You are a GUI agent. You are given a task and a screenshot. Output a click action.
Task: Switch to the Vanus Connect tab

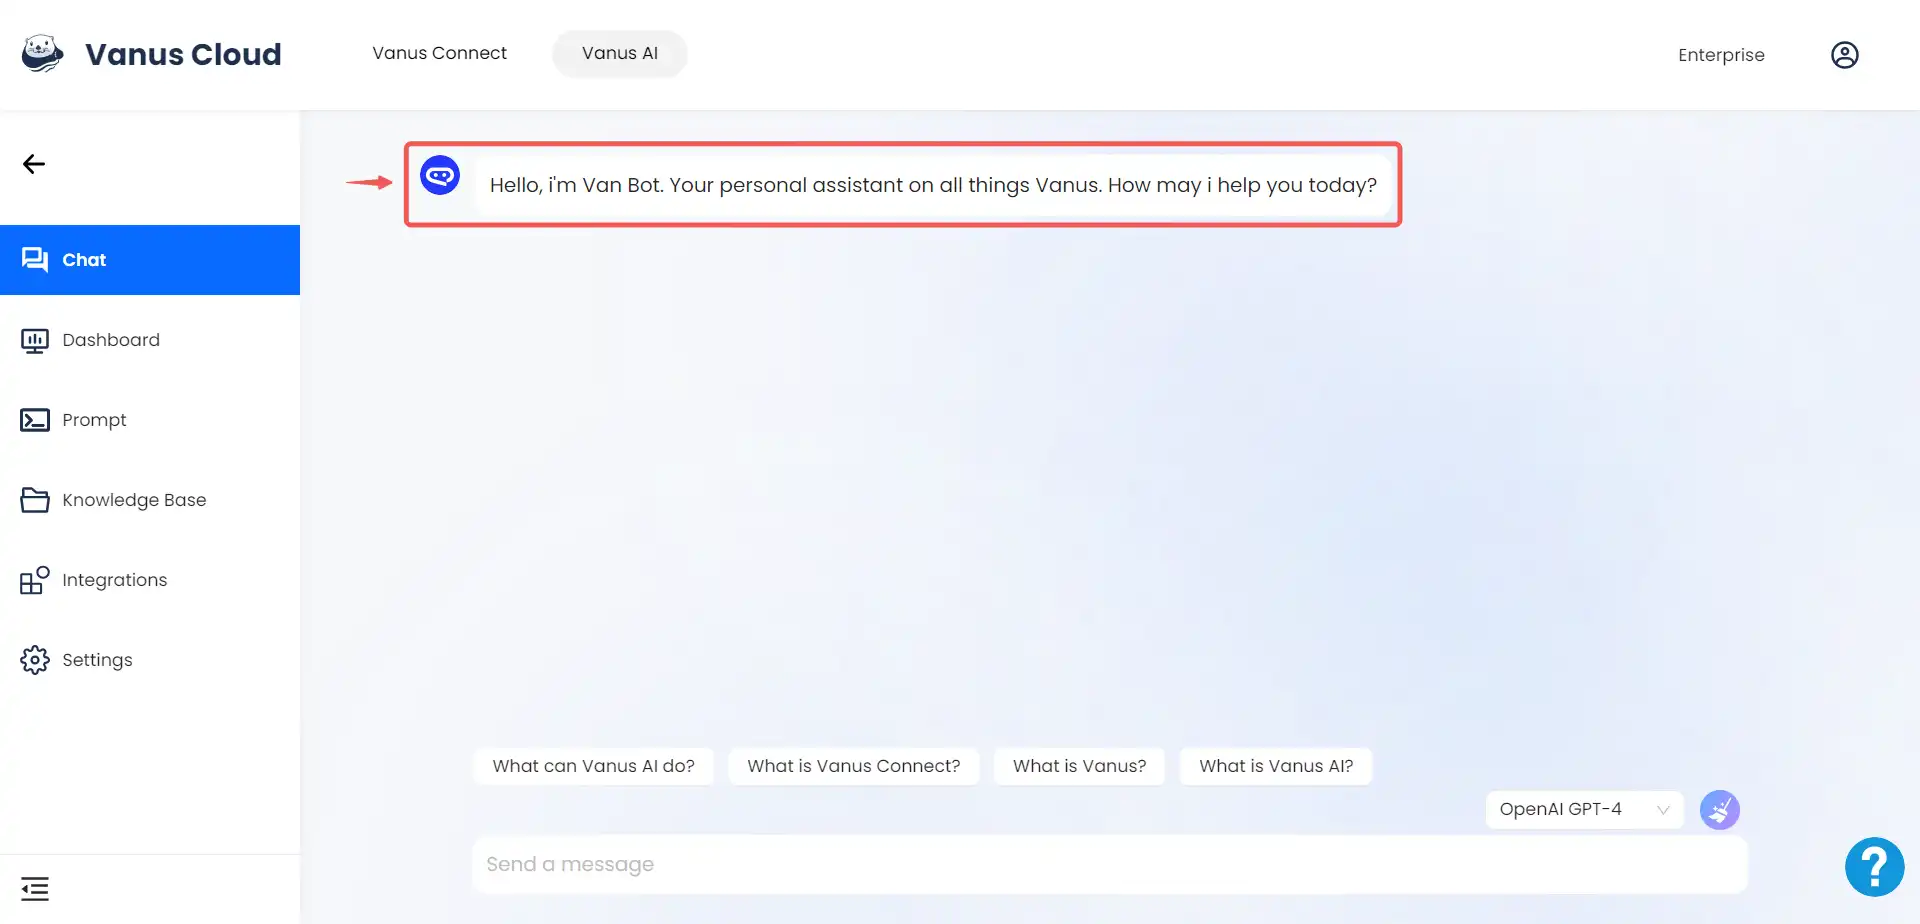[x=440, y=53]
